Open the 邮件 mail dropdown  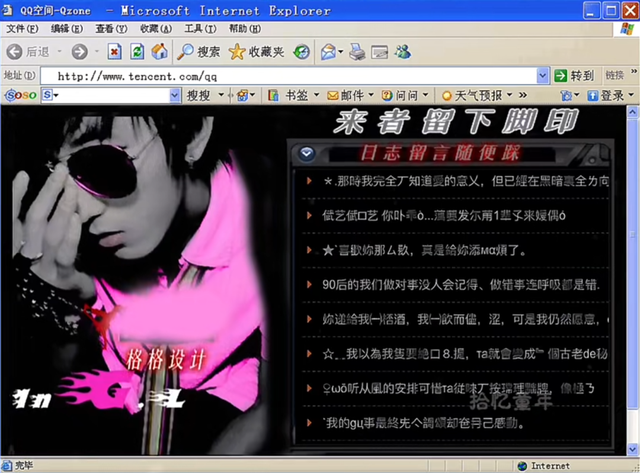coord(371,95)
